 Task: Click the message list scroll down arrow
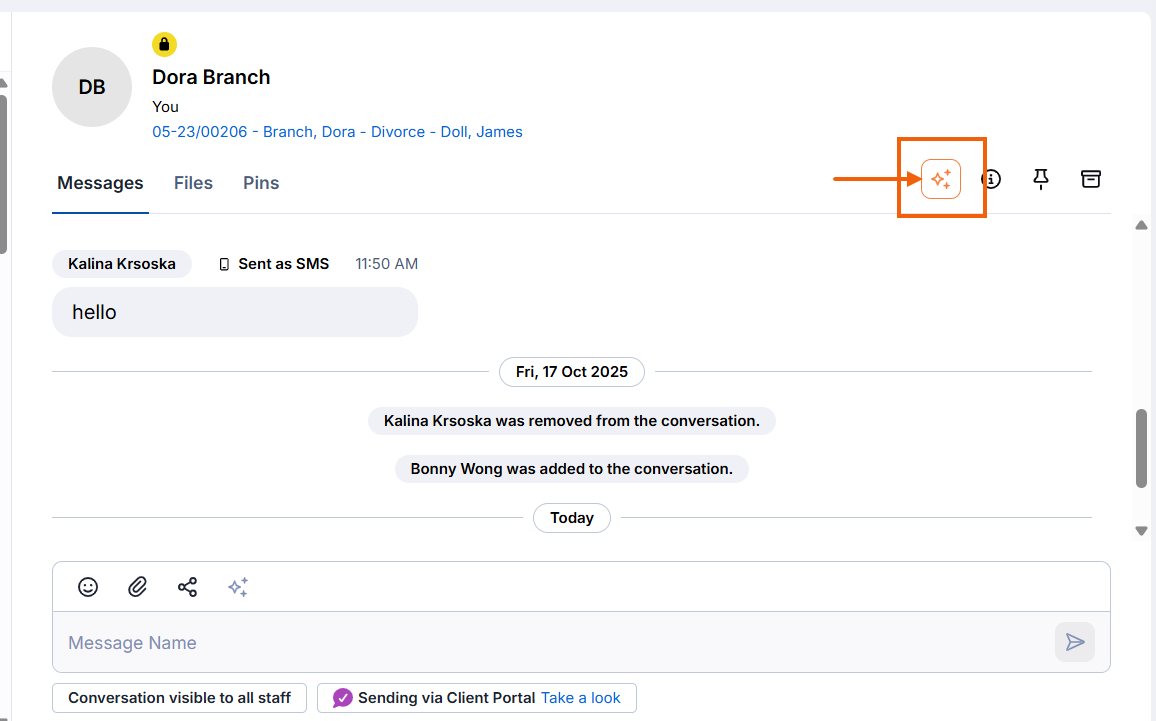pos(1141,531)
